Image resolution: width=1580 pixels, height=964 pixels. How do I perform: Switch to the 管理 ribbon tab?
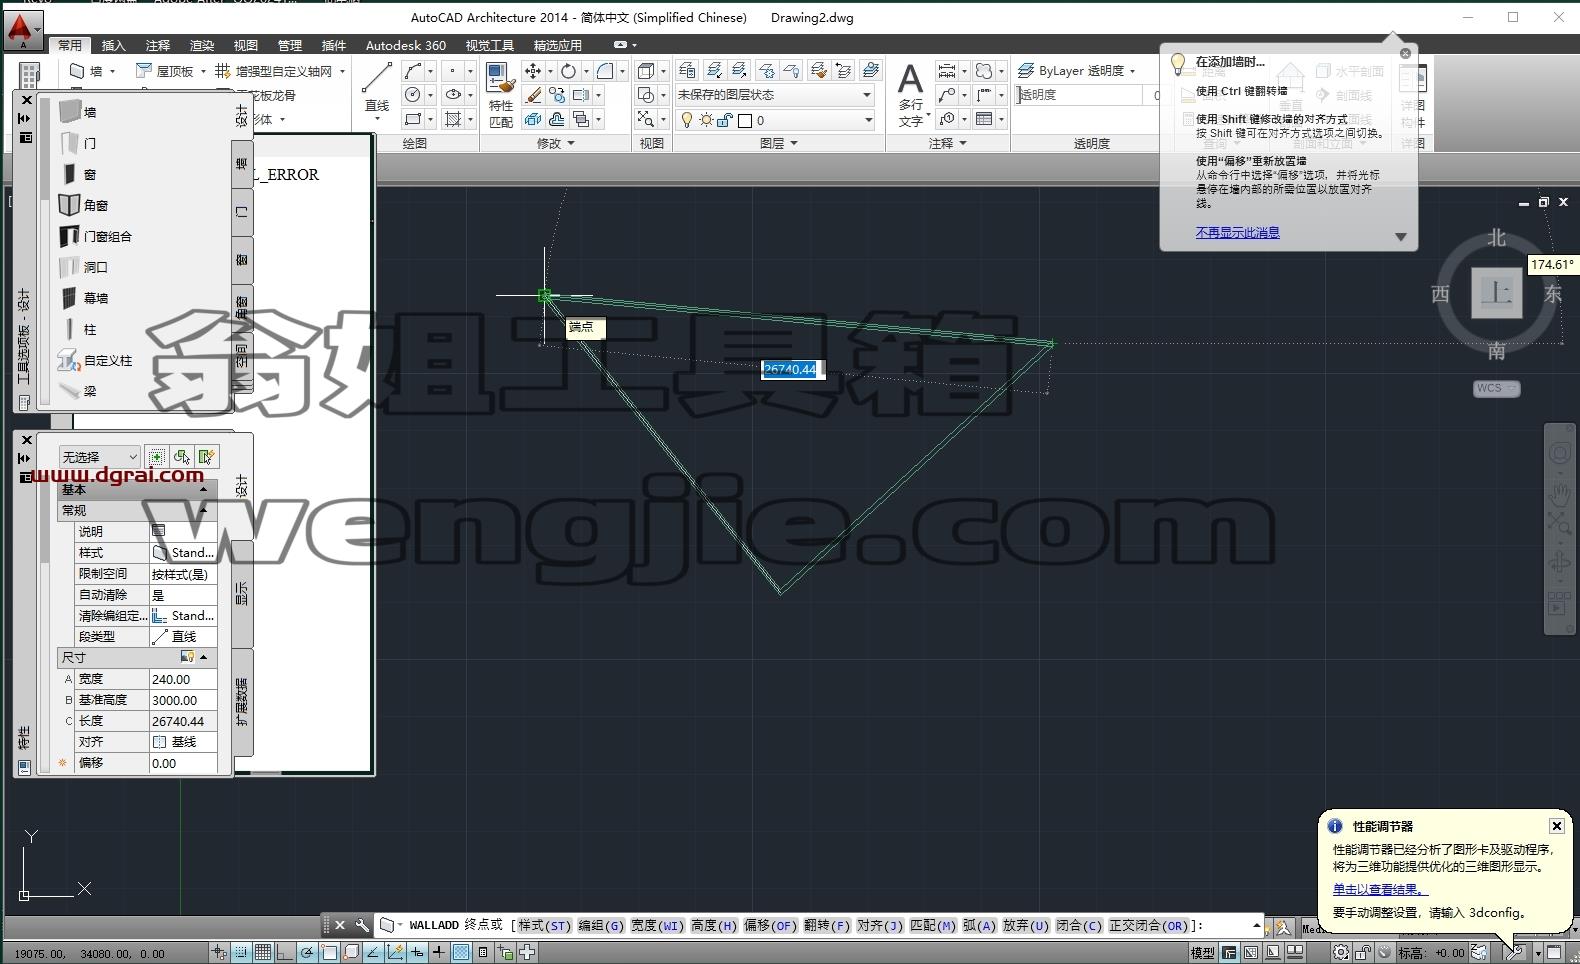290,45
